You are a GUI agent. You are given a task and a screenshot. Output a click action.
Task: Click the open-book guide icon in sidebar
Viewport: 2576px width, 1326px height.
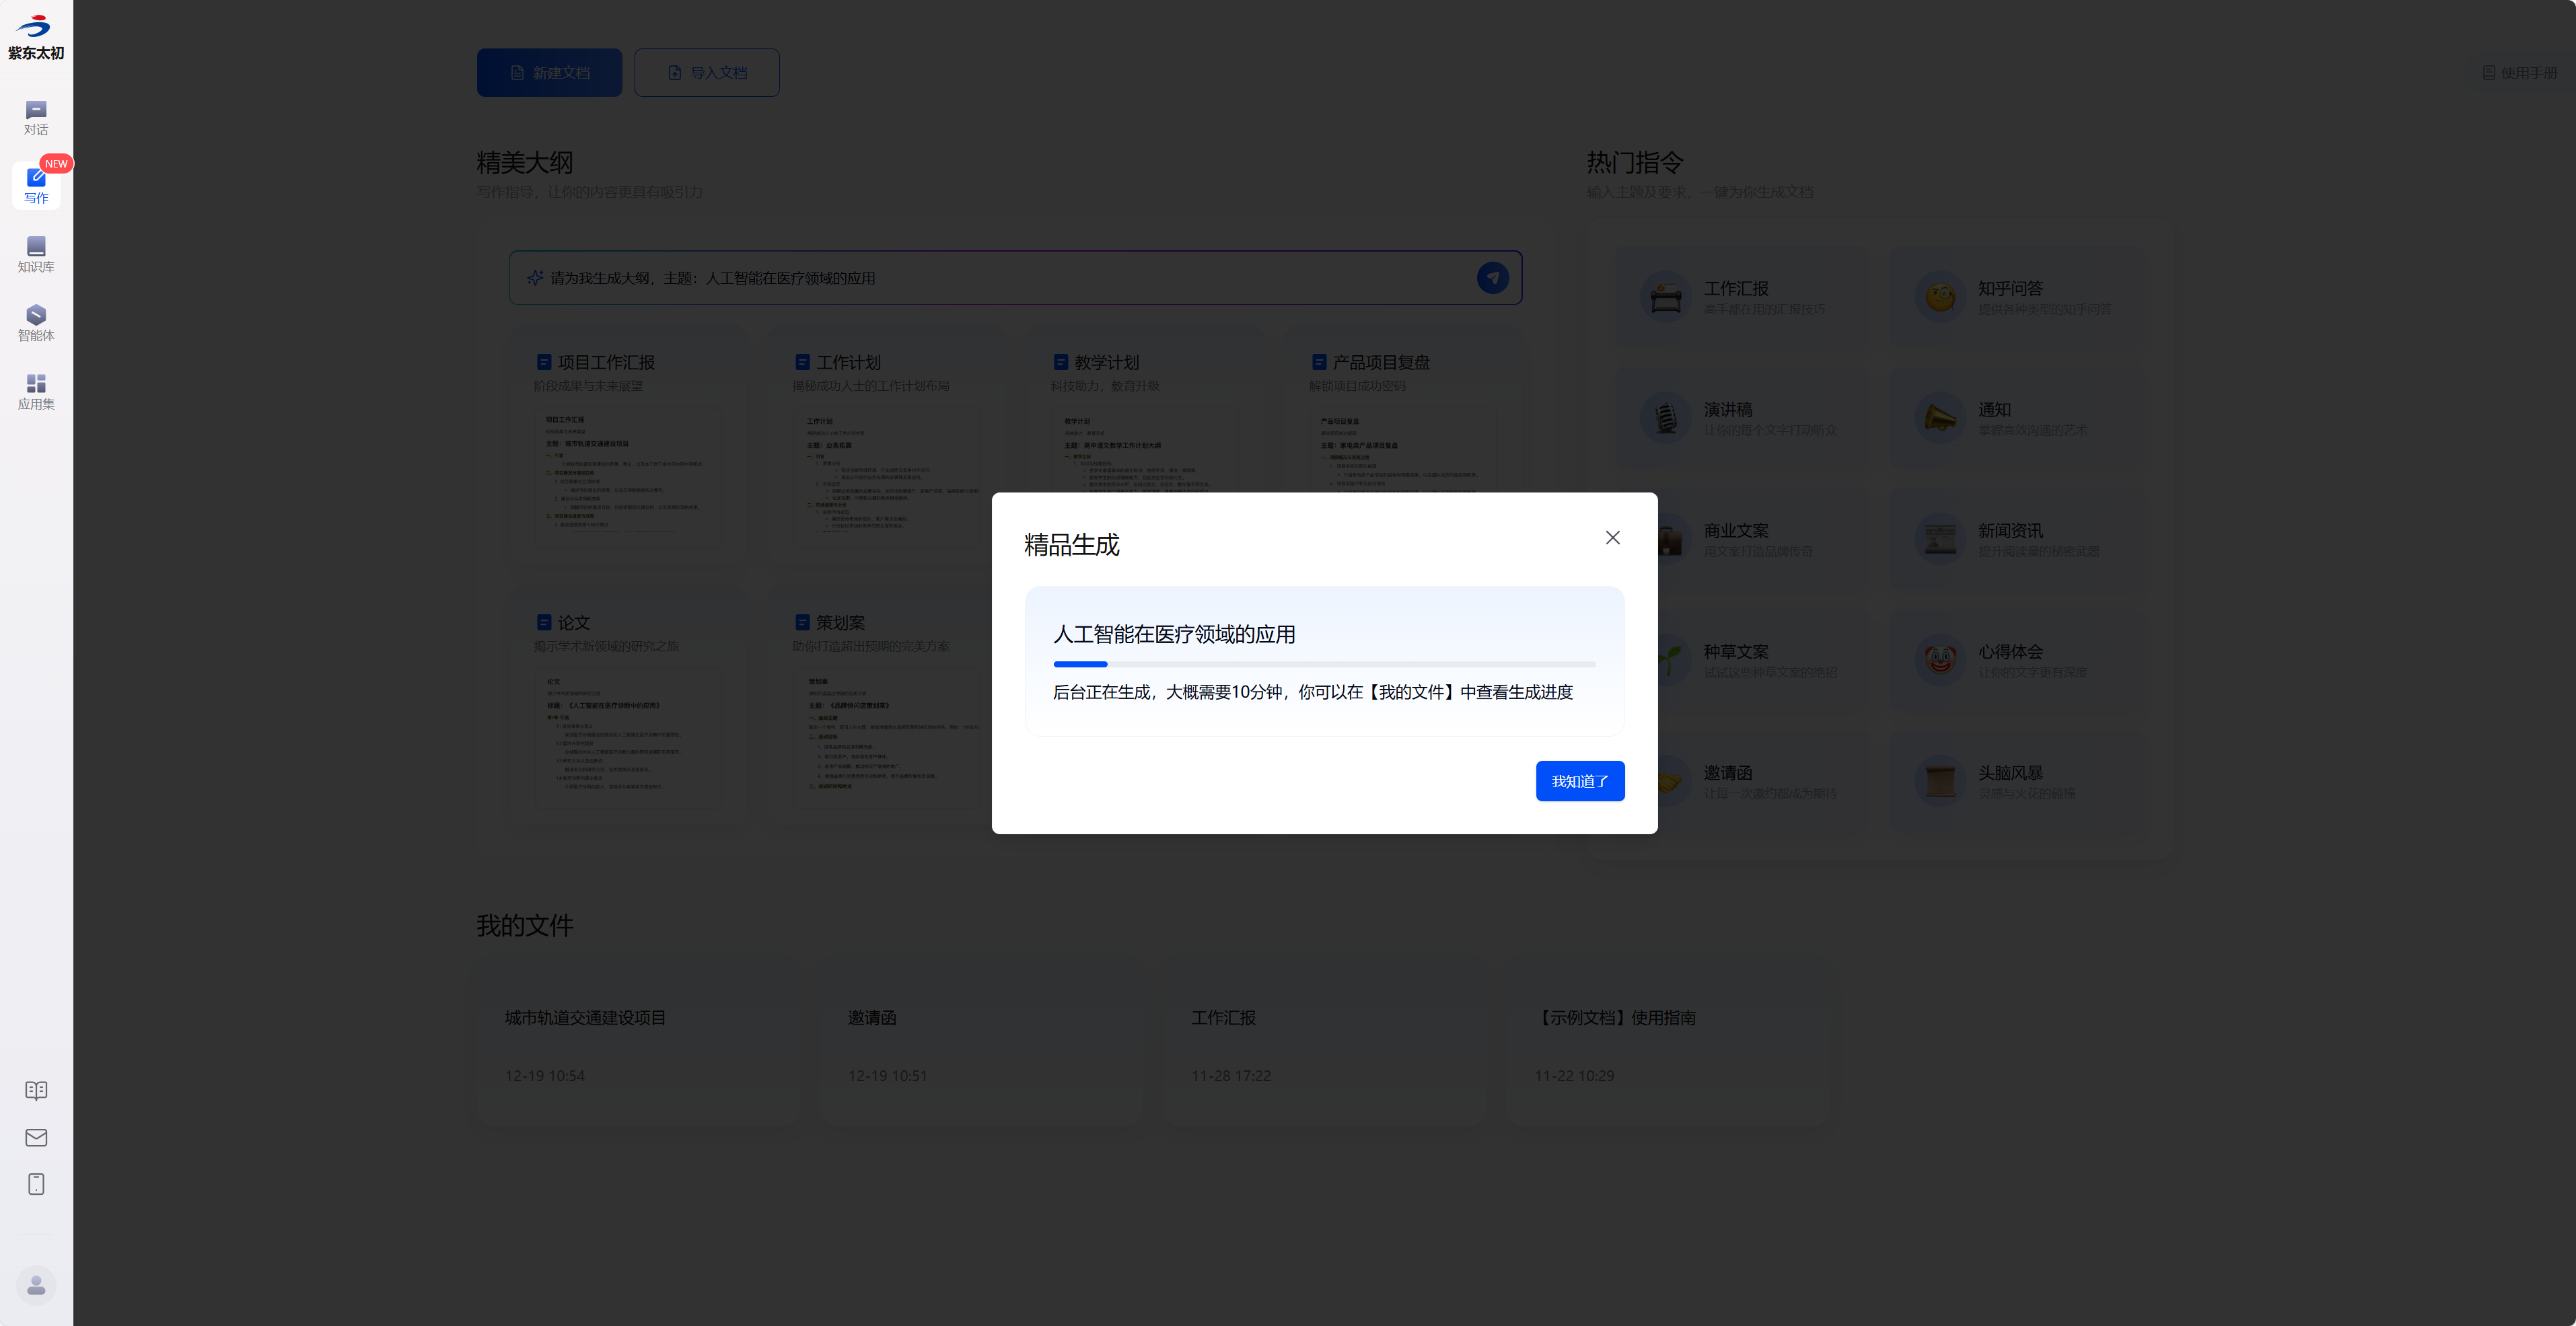[36, 1090]
